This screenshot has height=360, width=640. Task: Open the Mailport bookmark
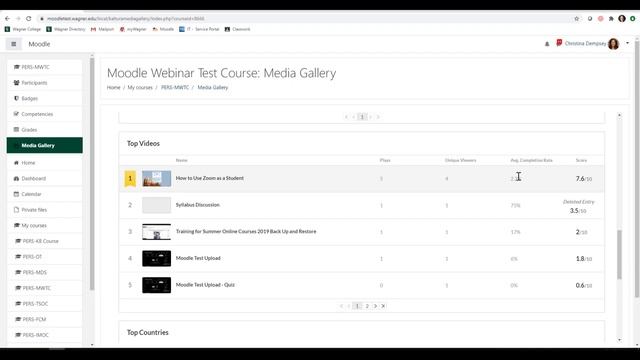[x=102, y=29]
